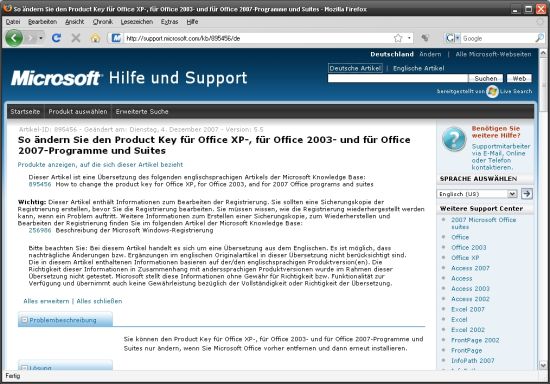
Task: Click the magnifier search icon in the Google box
Action: pyautogui.click(x=539, y=38)
